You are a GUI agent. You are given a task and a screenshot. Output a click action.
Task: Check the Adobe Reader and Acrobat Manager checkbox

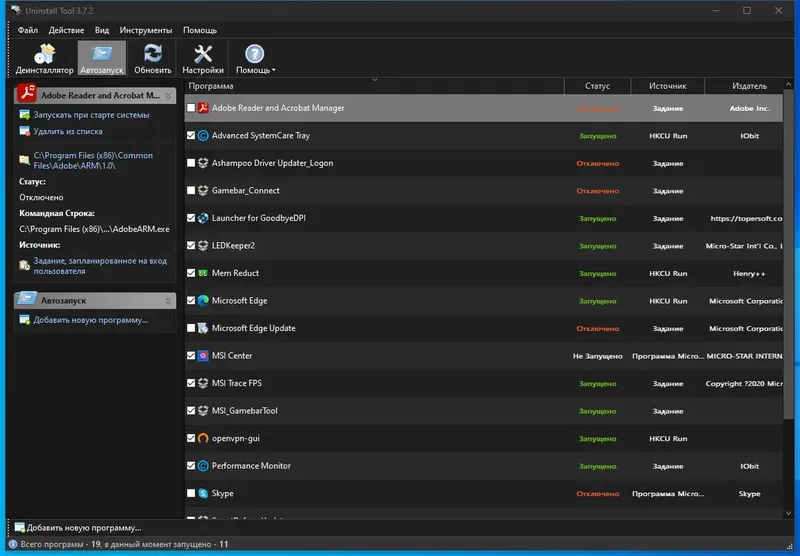coord(191,108)
